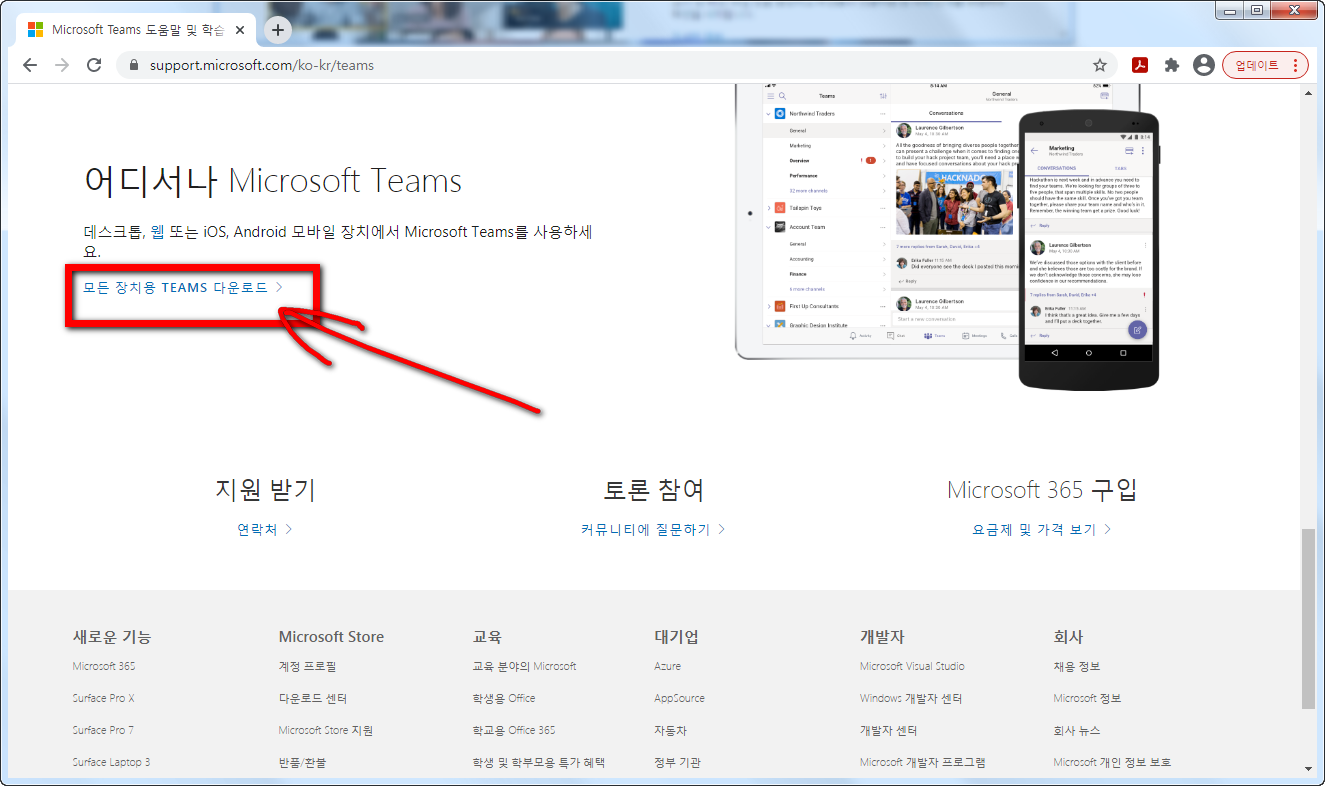The image size is (1325, 786).
Task: Click the 개발자 footer heading
Action: click(x=882, y=637)
